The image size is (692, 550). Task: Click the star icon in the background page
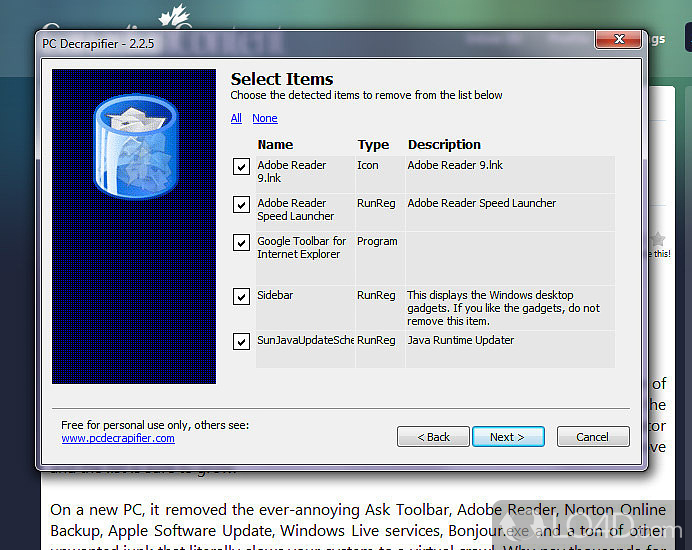658,239
